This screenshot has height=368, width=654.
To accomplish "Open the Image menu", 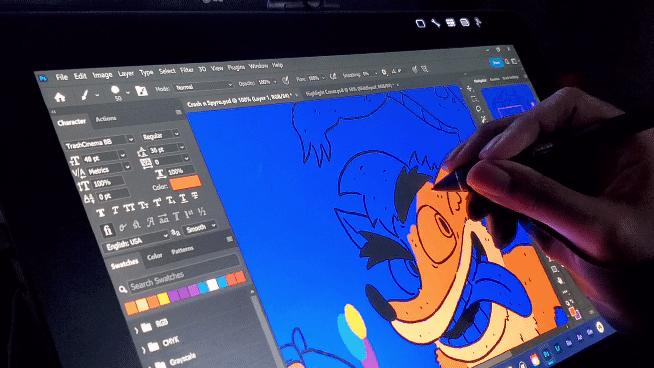I will 102,75.
